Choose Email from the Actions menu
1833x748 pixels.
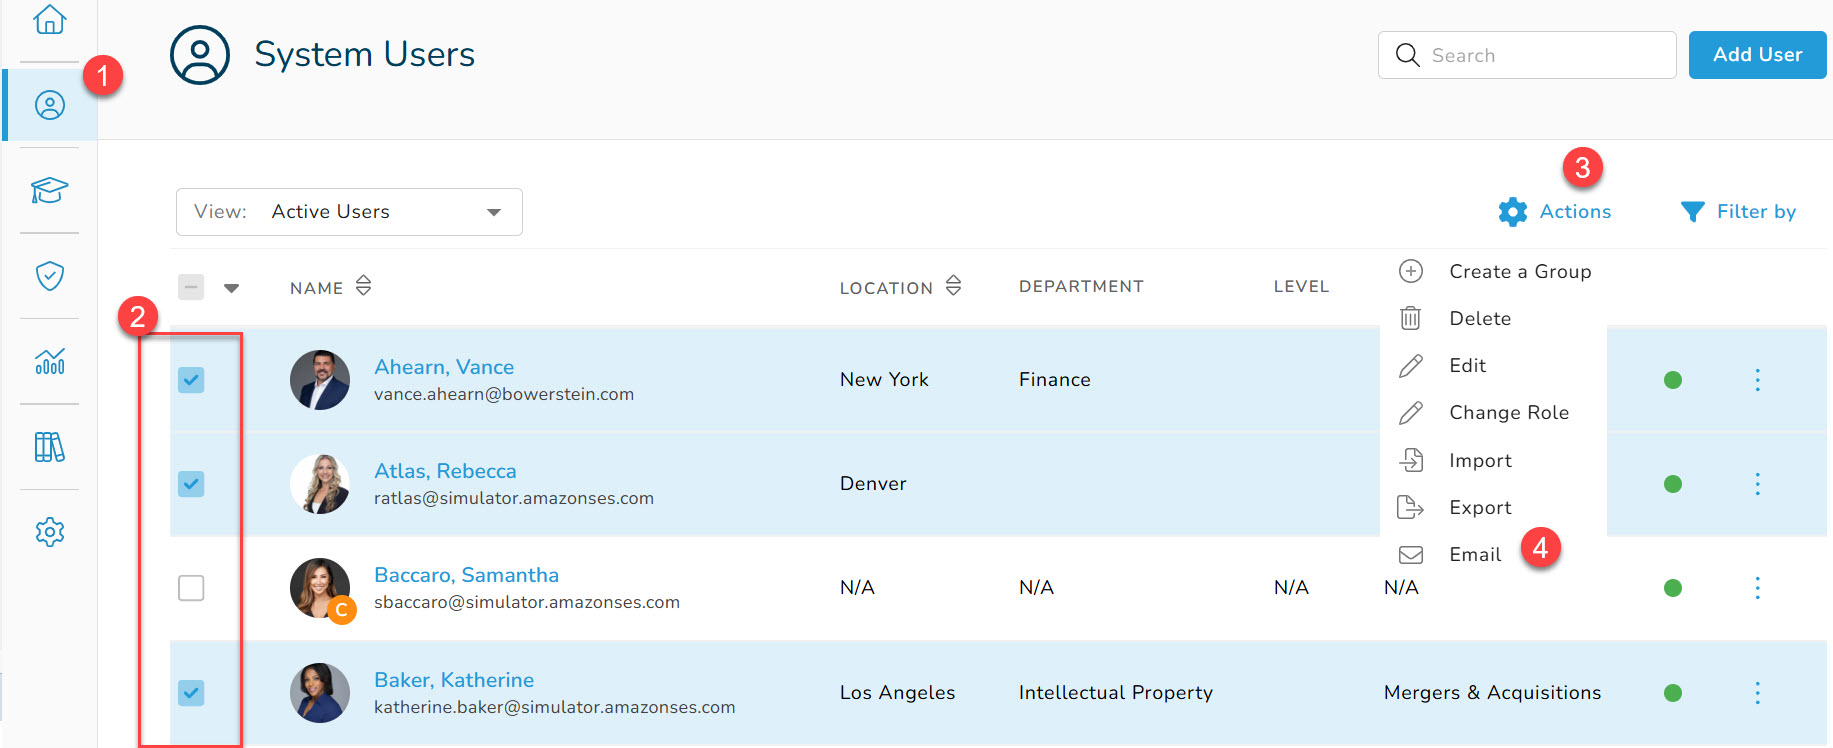coord(1450,554)
